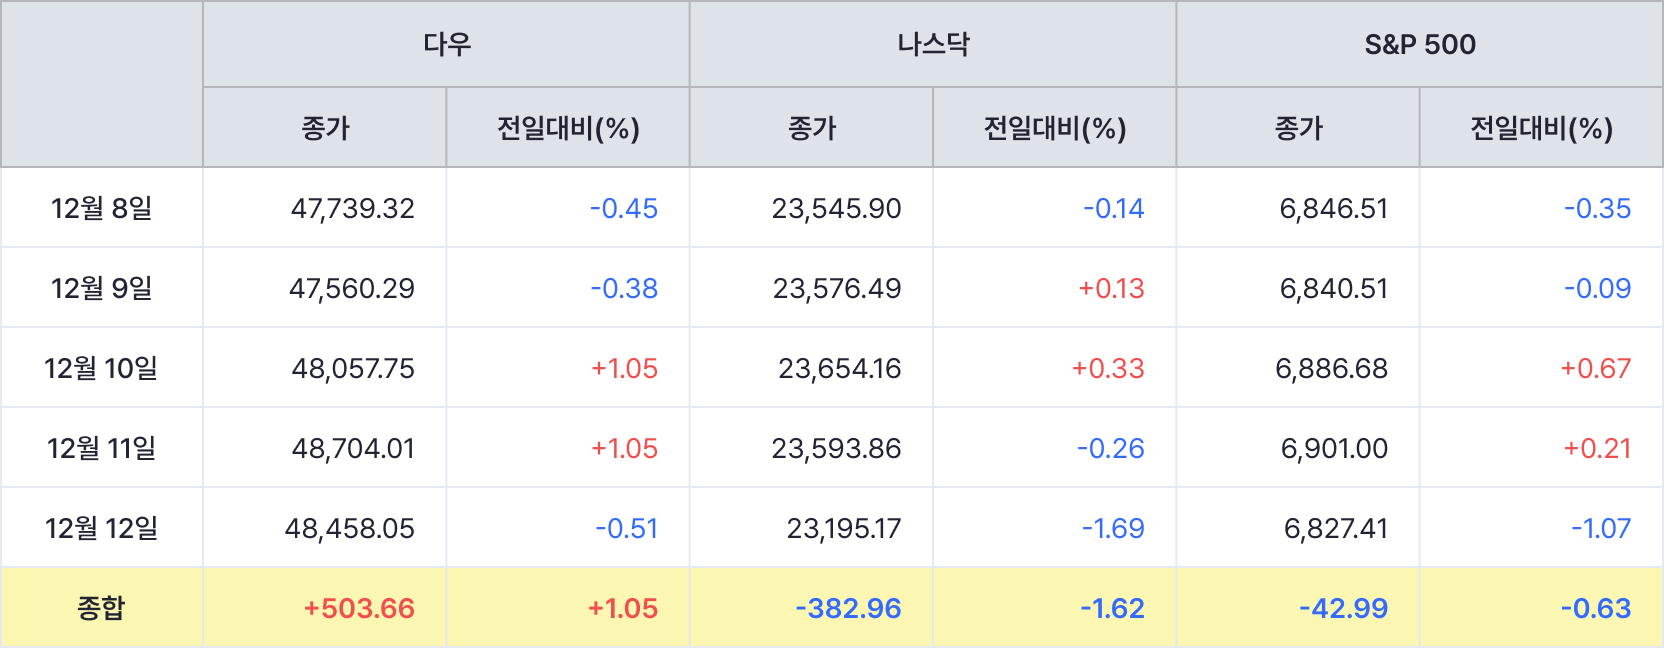The width and height of the screenshot is (1664, 648).
Task: Click the 나스닥 closing value 23,576.49
Action: pyautogui.click(x=836, y=288)
